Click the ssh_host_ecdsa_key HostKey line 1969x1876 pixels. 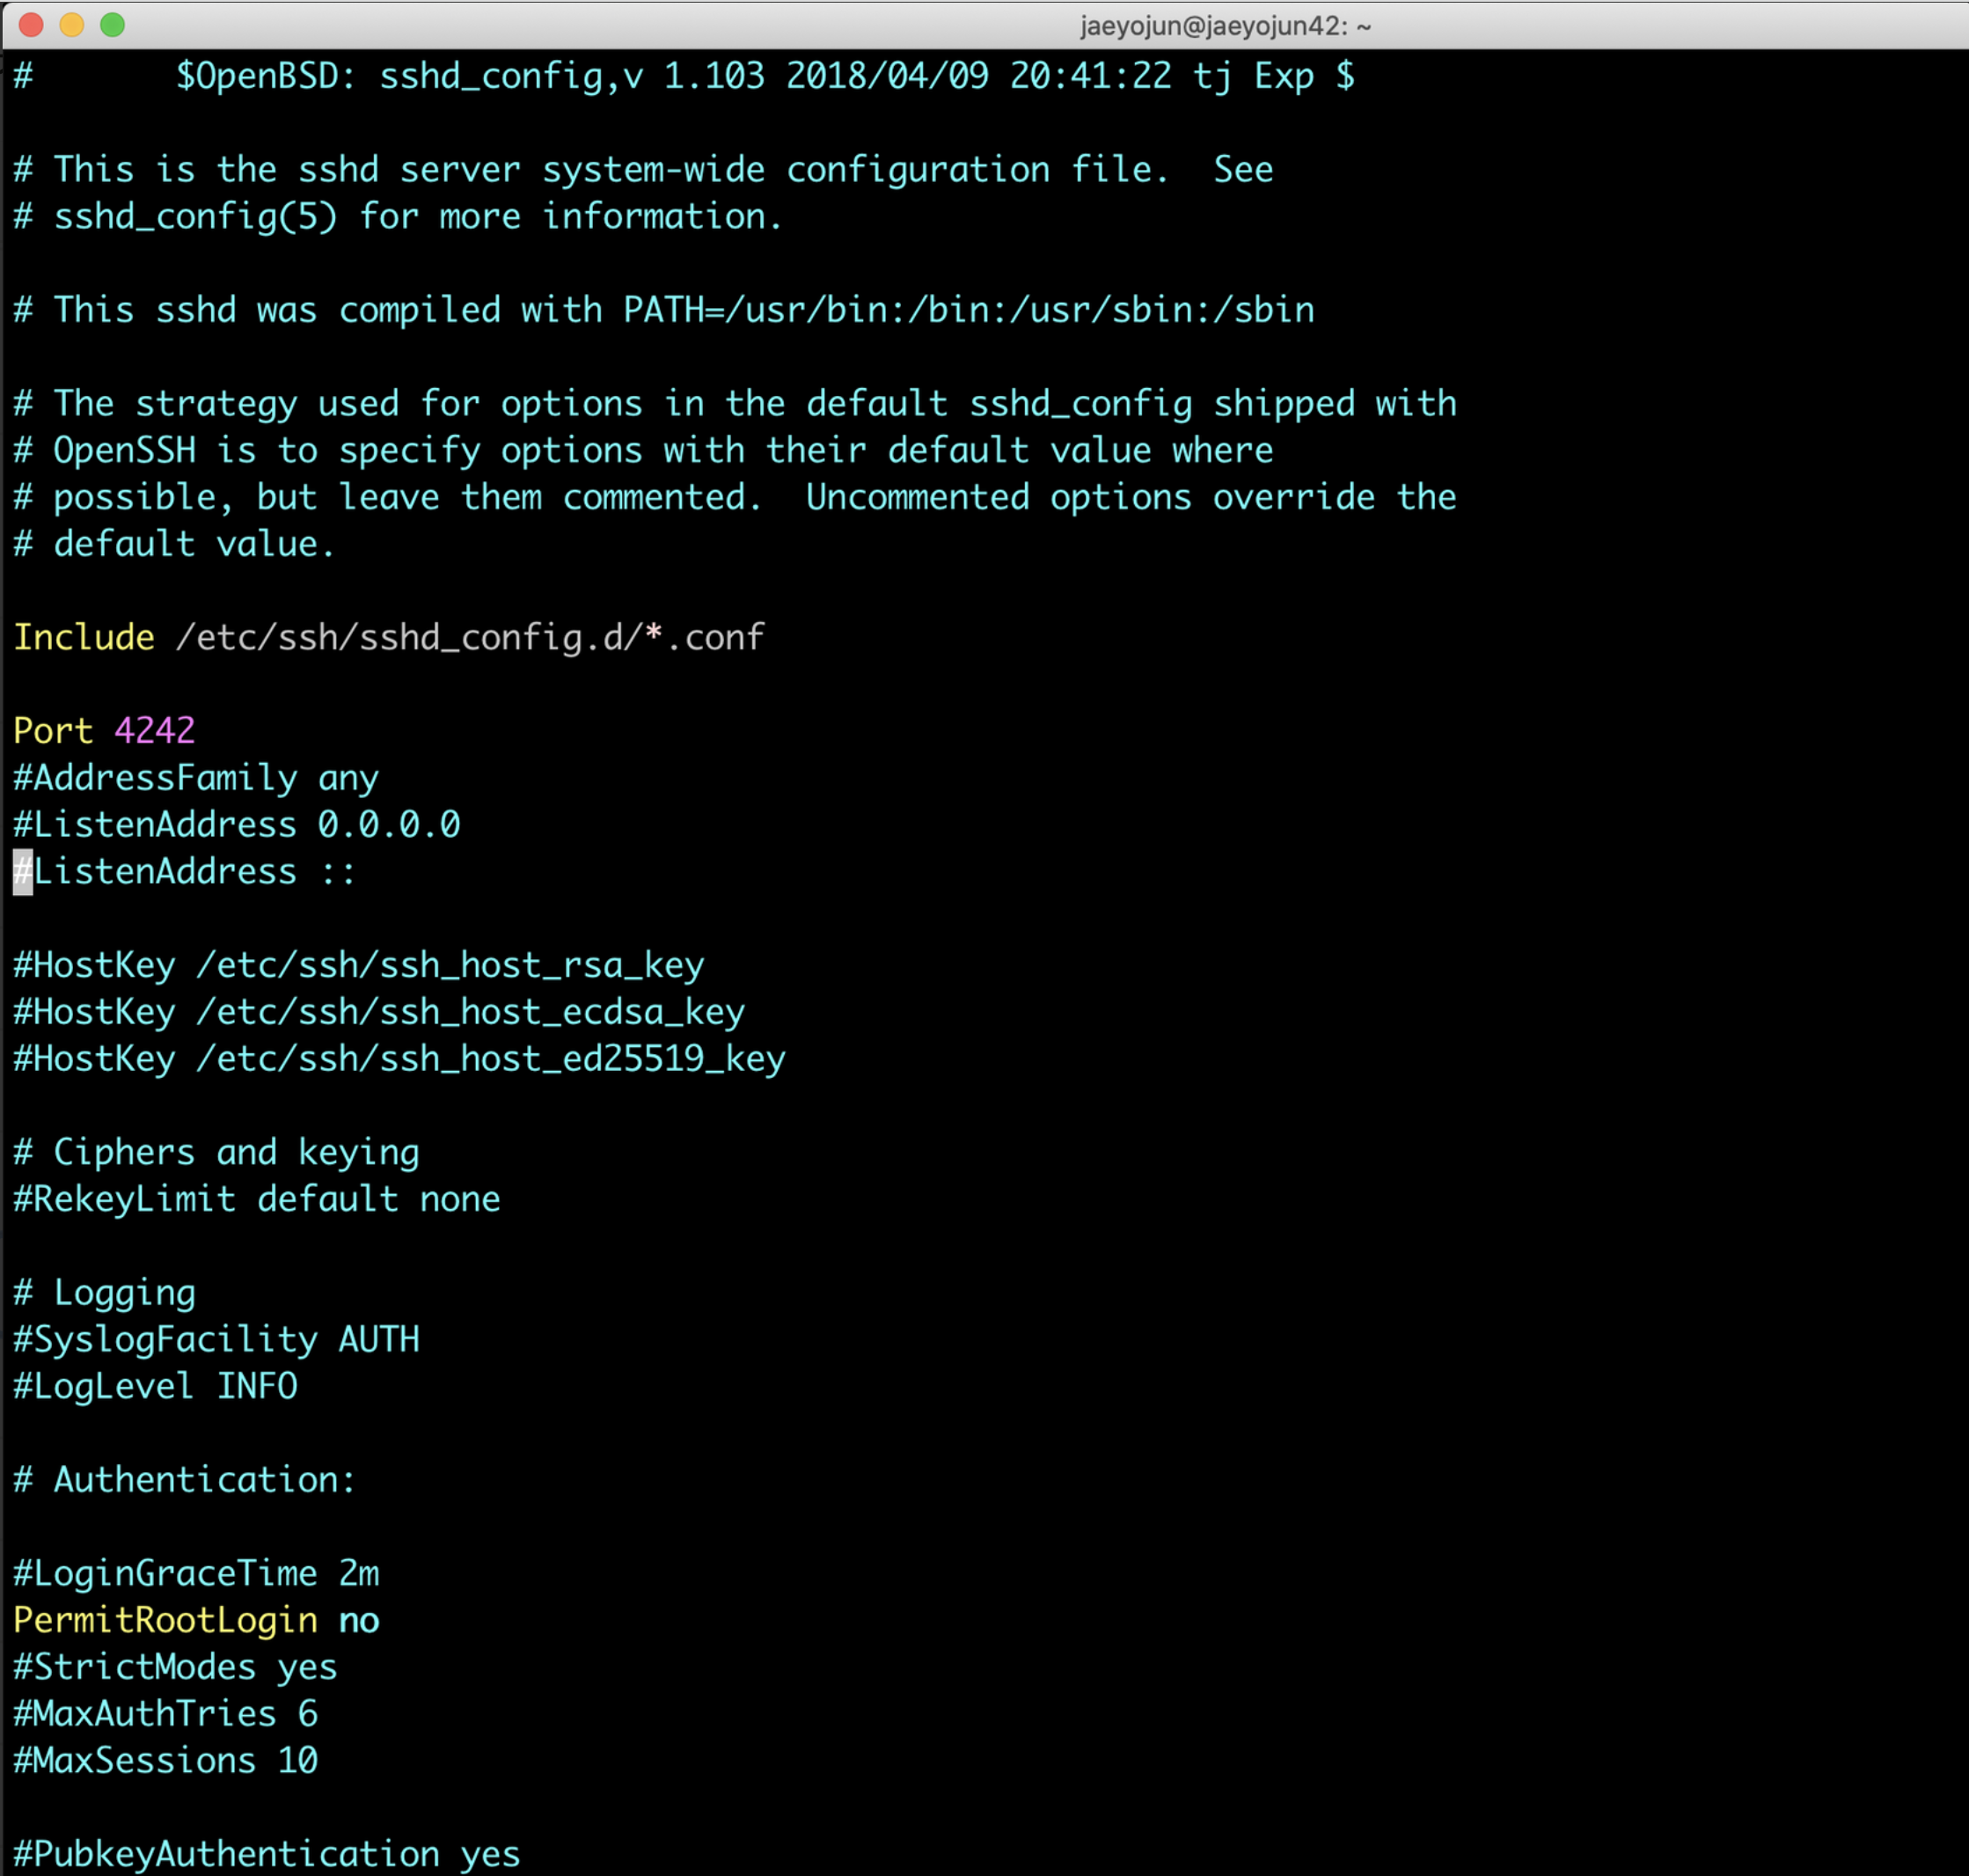378,1012
